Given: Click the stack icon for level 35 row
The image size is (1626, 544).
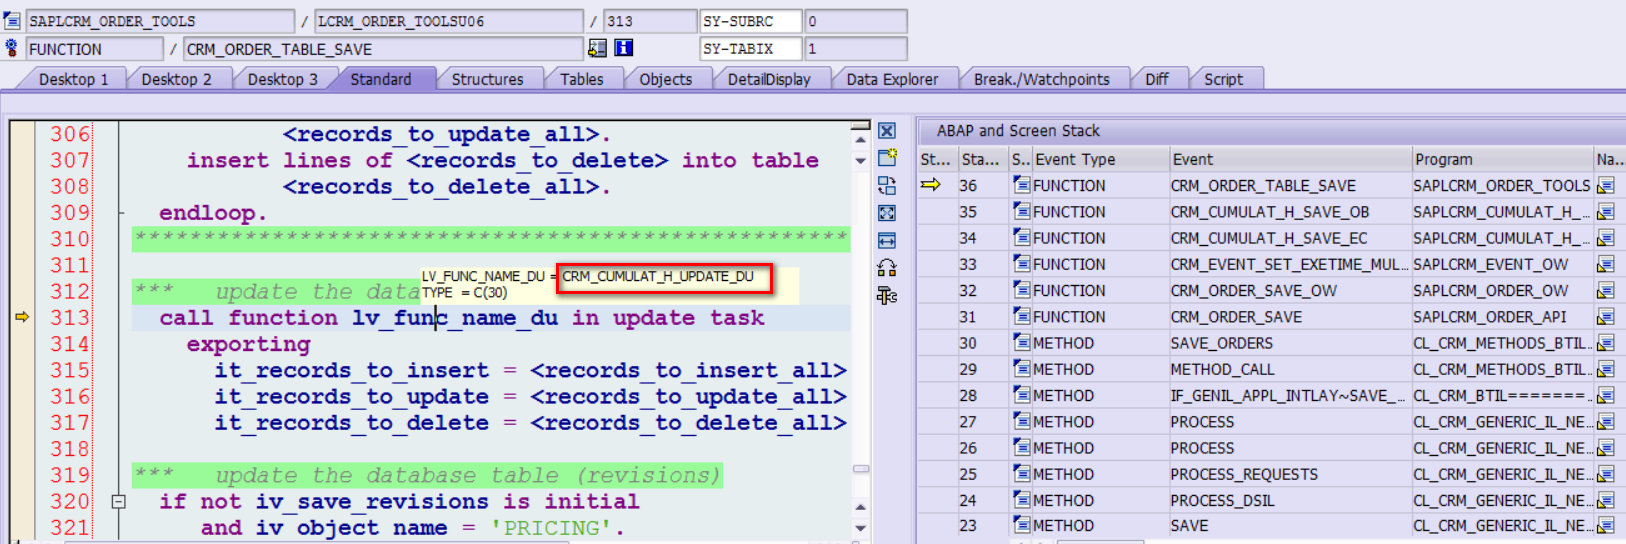Looking at the screenshot, I should click(x=1021, y=211).
